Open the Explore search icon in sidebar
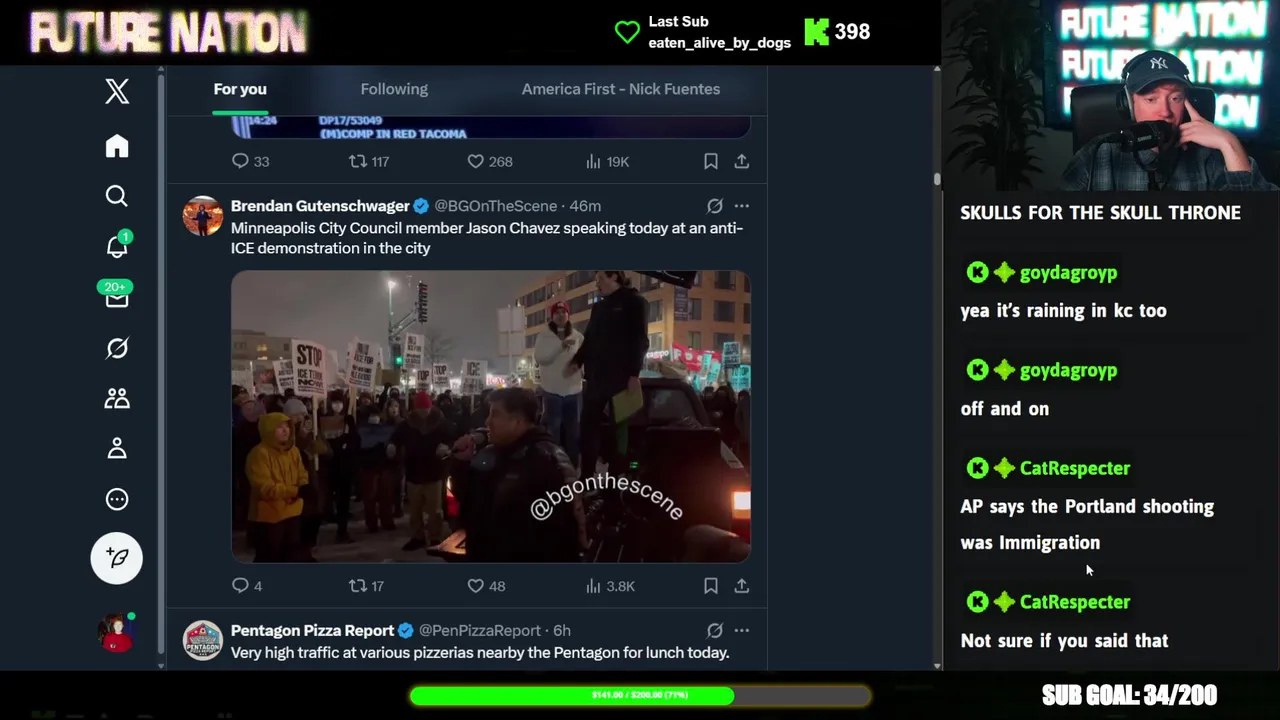 pos(117,196)
